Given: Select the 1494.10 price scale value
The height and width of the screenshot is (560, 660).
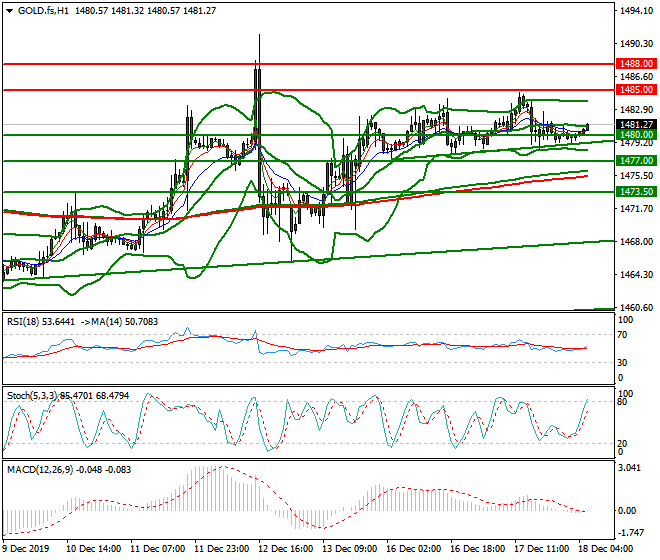Looking at the screenshot, I should [x=636, y=11].
